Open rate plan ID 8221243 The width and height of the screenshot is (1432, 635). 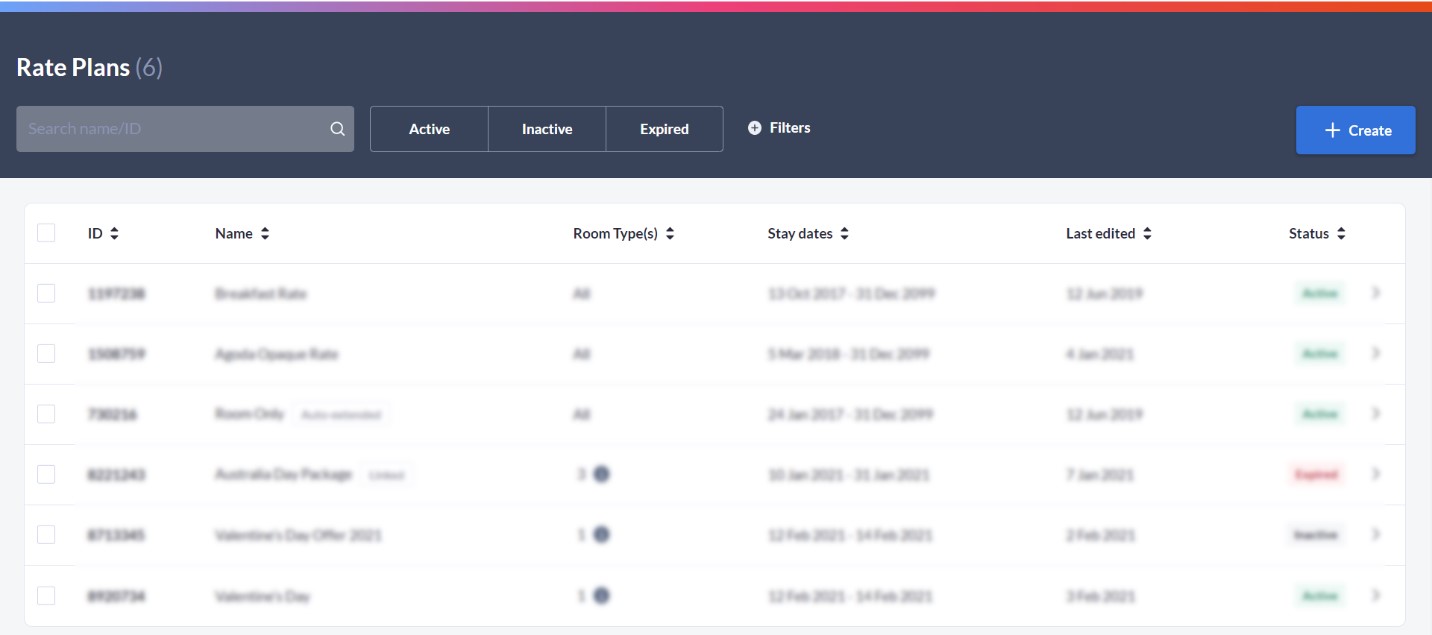[x=116, y=475]
